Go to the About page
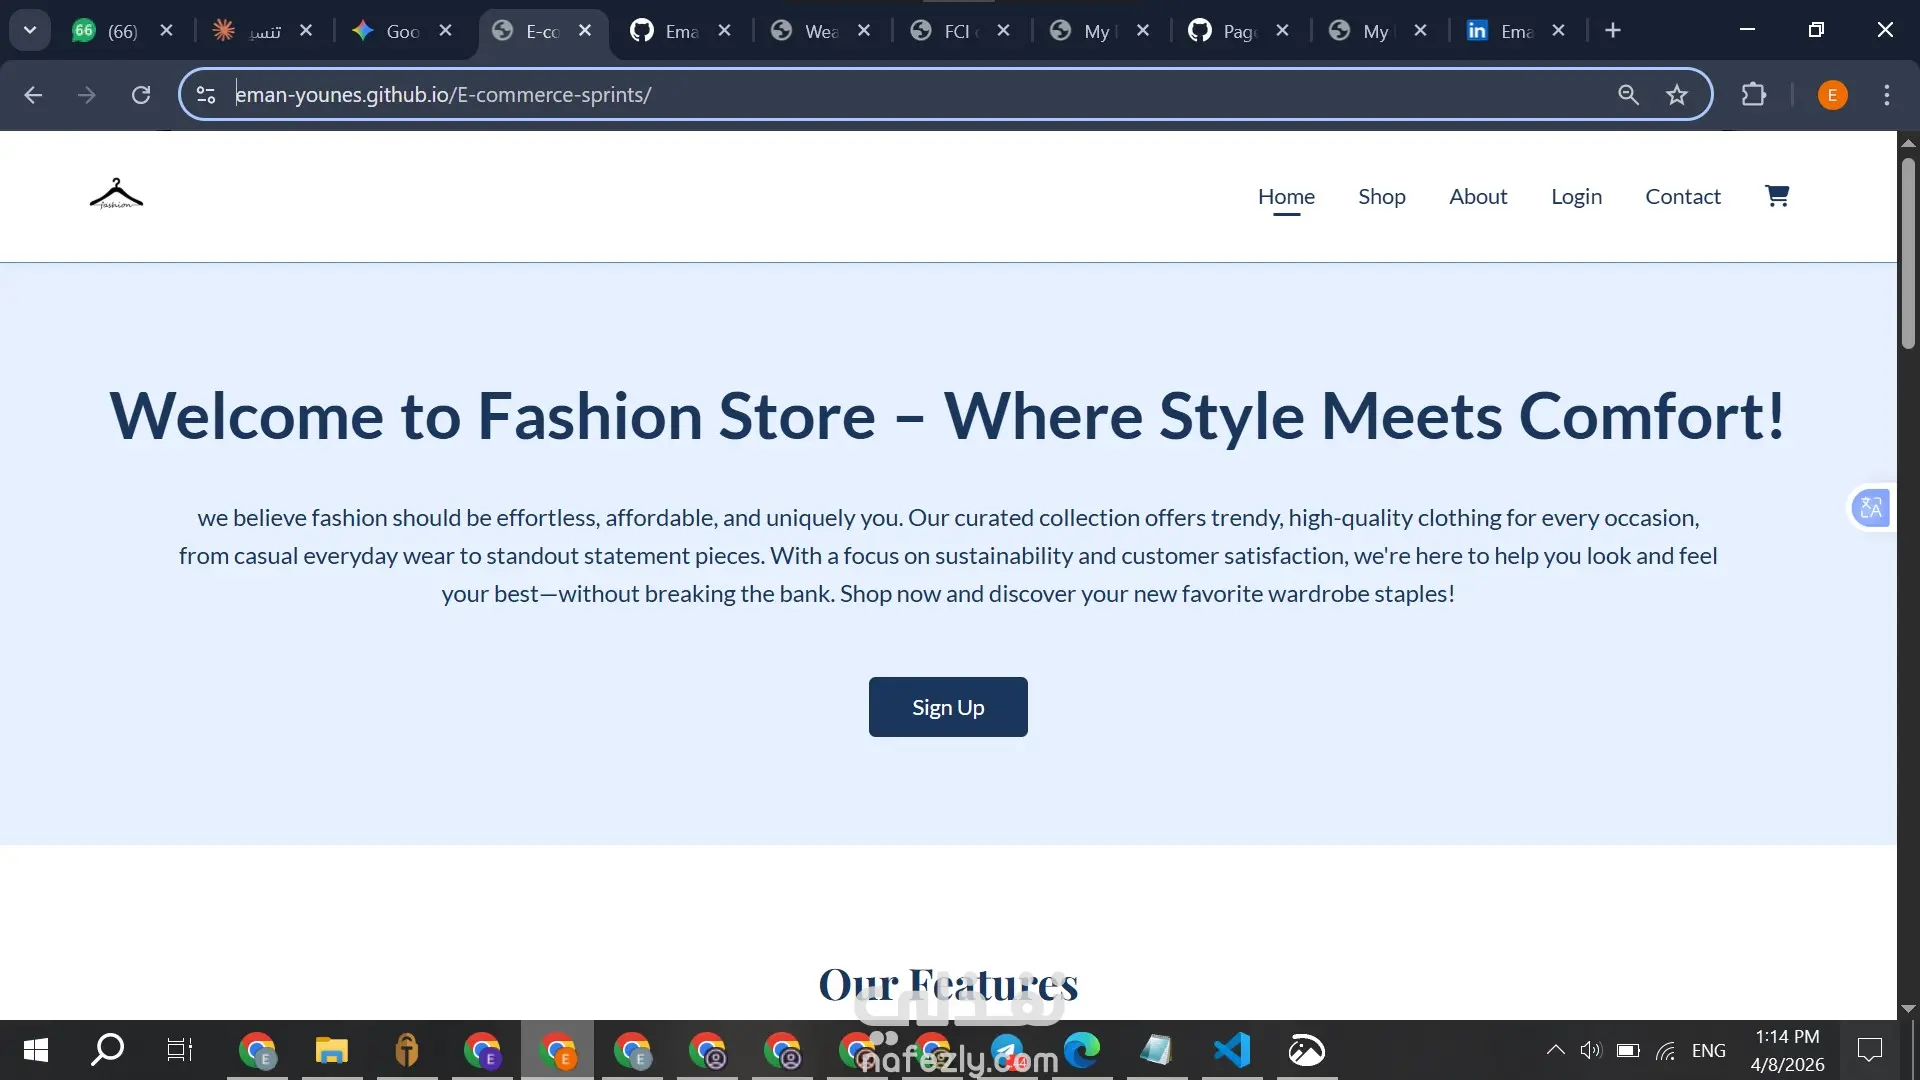This screenshot has height=1080, width=1920. pyautogui.click(x=1478, y=196)
